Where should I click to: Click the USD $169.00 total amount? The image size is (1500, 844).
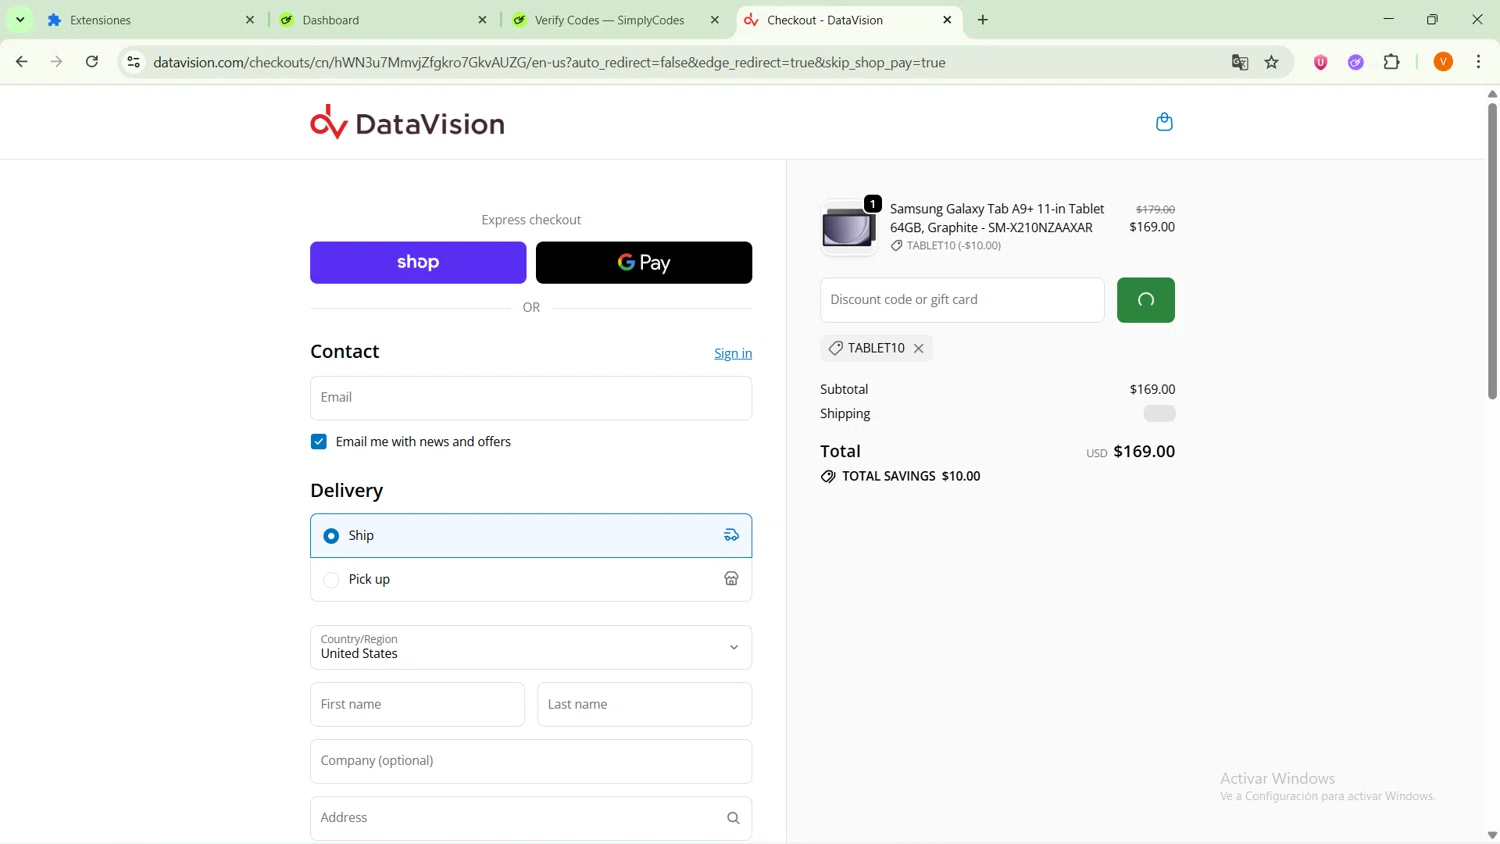click(x=1131, y=452)
